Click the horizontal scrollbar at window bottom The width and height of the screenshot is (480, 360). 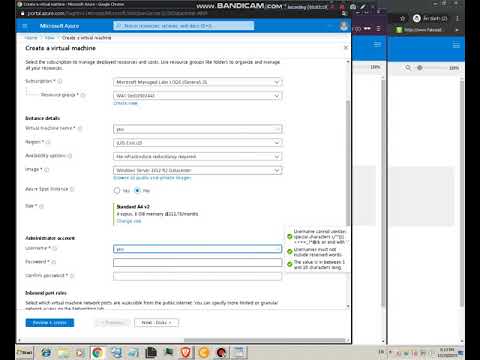pyautogui.click(x=265, y=340)
